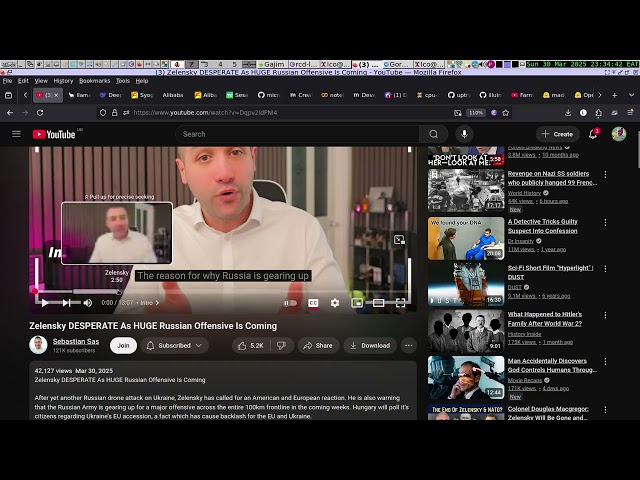Close the active YouTube tab

(56, 95)
